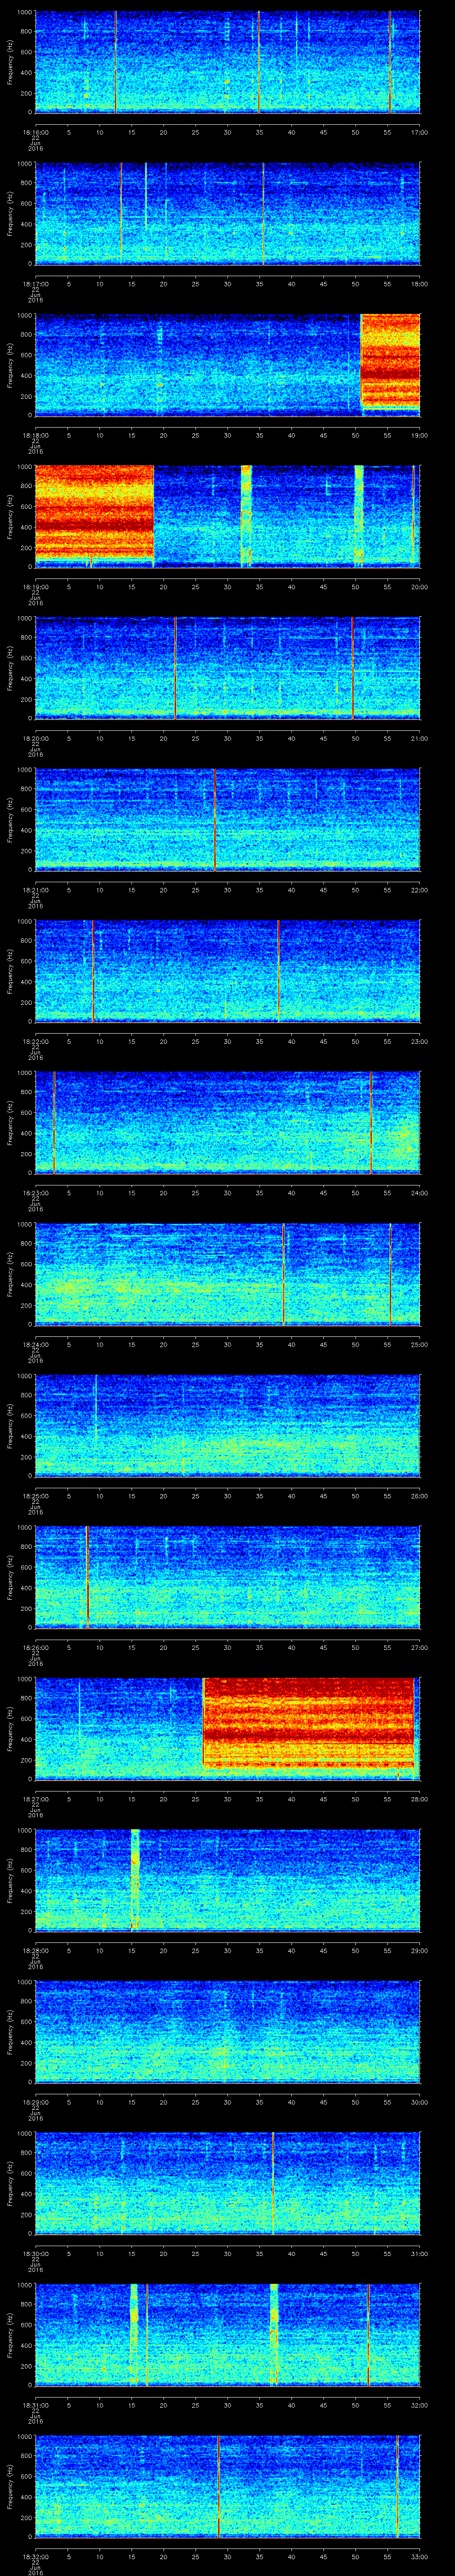
Task: Click the "18:32:00" start time label
Action: point(35,2557)
